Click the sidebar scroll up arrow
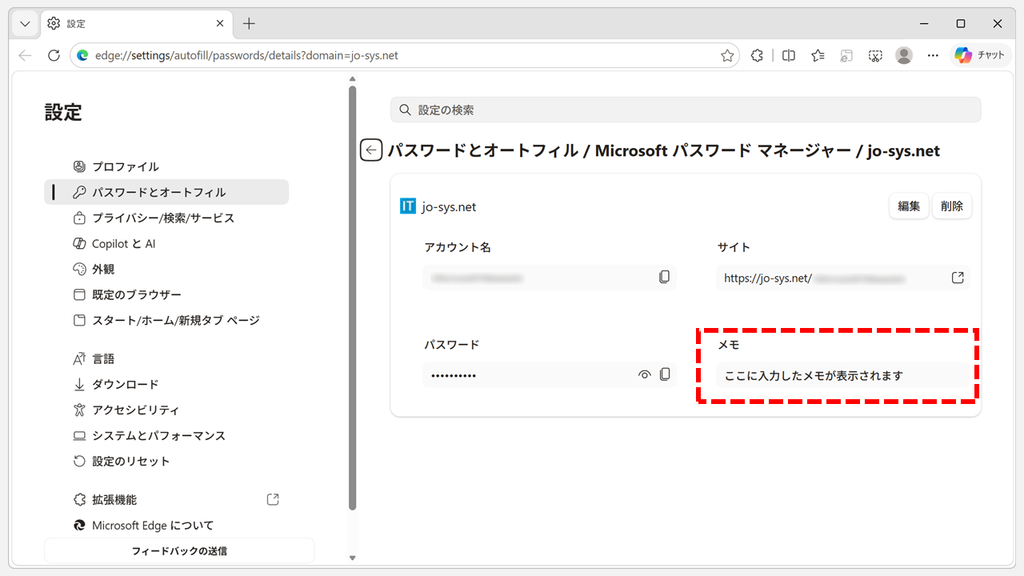 coord(353,79)
